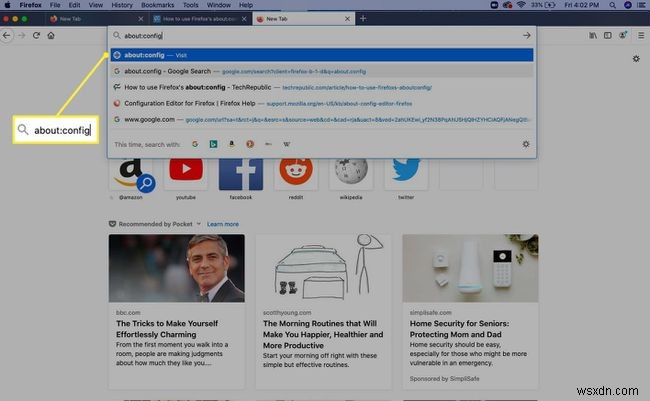
Task: Open the File menu
Action: tap(55, 5)
